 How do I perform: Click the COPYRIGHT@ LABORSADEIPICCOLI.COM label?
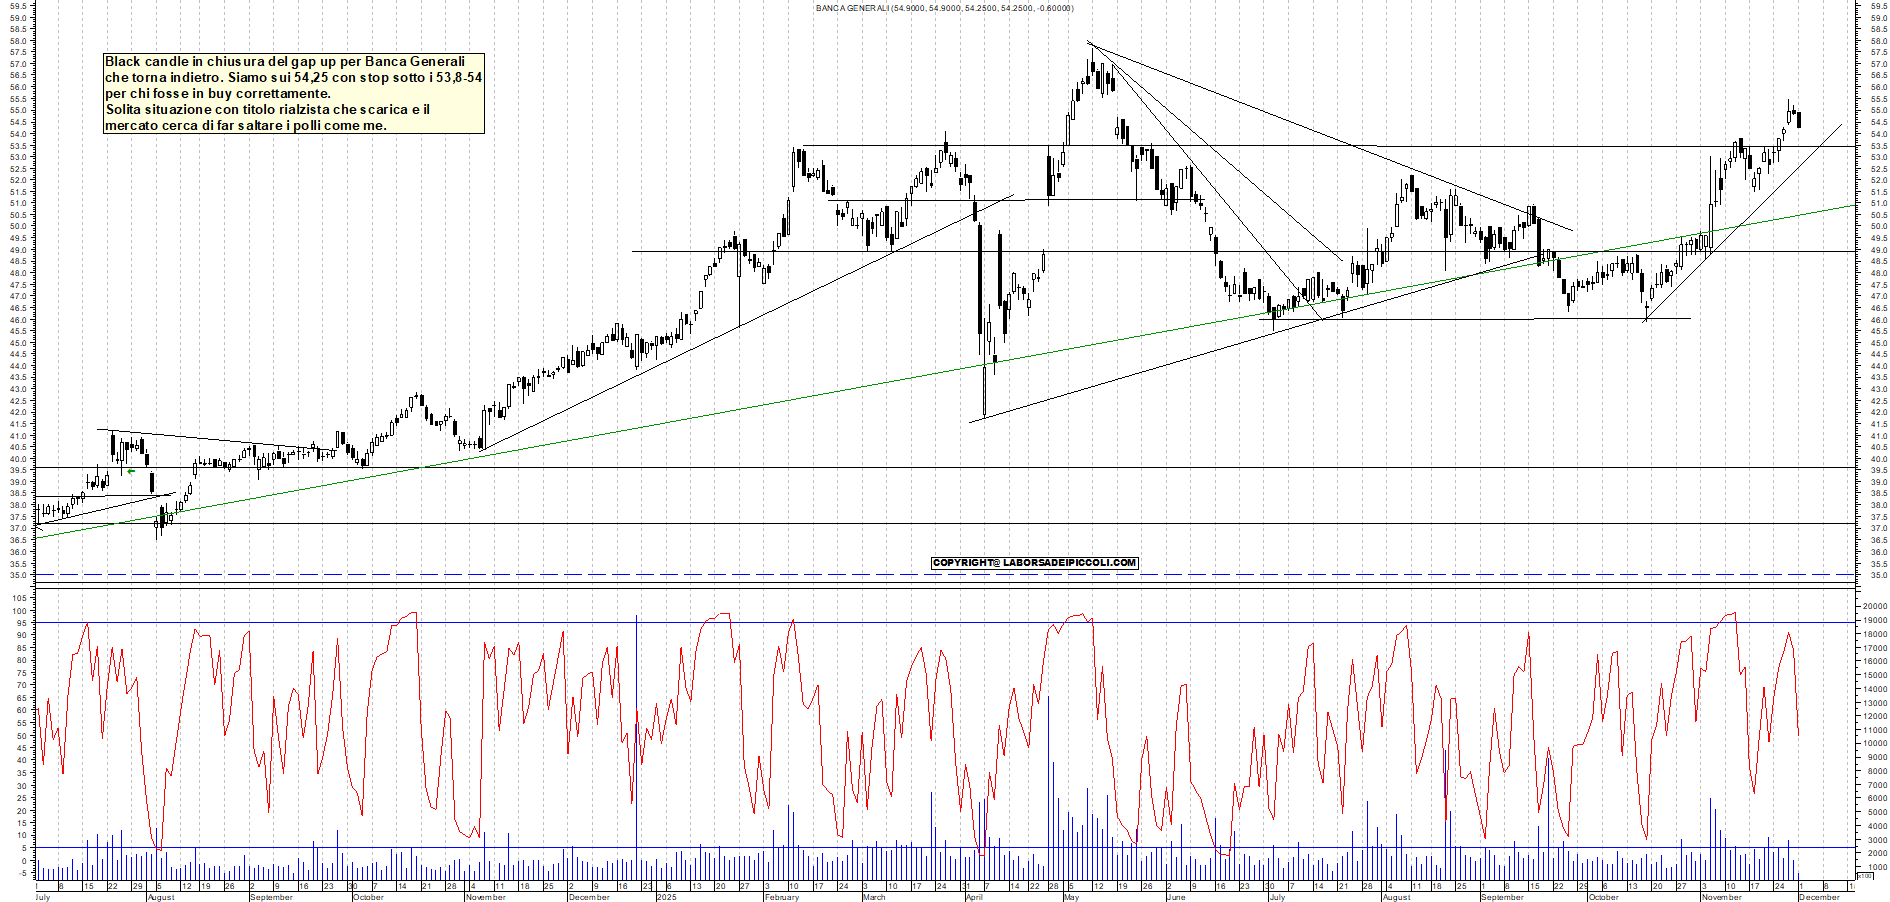tap(1034, 562)
